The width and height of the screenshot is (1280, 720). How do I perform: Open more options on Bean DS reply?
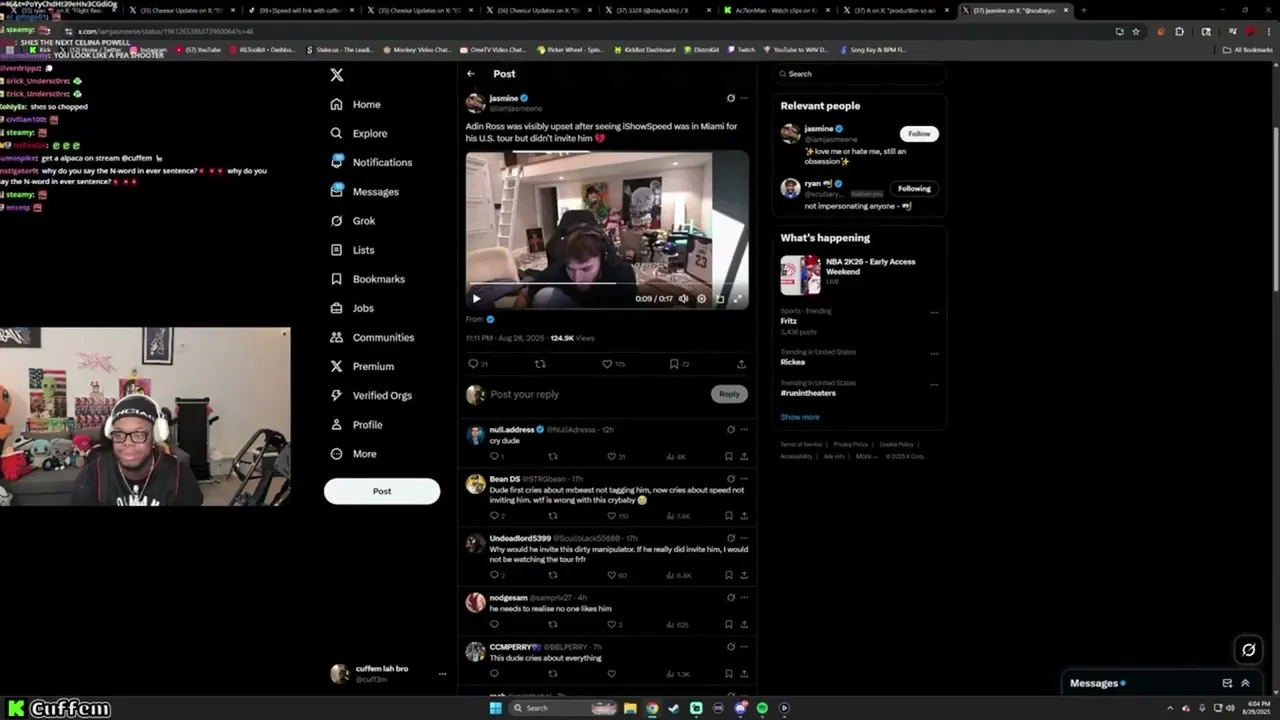pyautogui.click(x=744, y=479)
